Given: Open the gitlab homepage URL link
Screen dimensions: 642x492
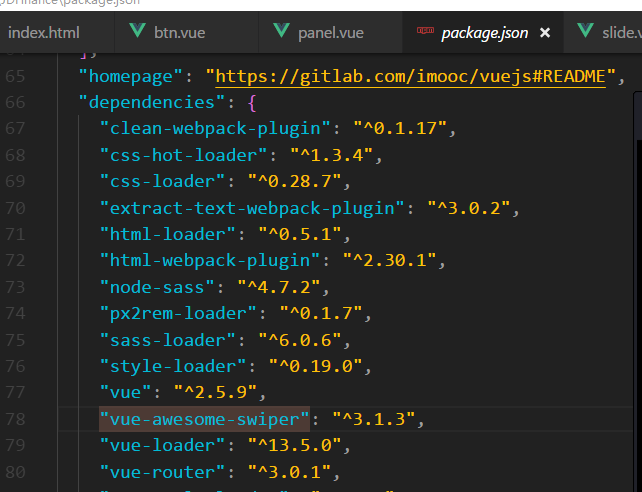Looking at the screenshot, I should 410,77.
